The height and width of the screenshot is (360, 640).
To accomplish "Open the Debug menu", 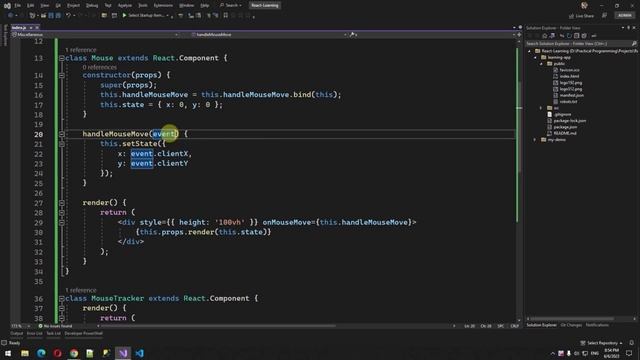I will click(x=92, y=6).
